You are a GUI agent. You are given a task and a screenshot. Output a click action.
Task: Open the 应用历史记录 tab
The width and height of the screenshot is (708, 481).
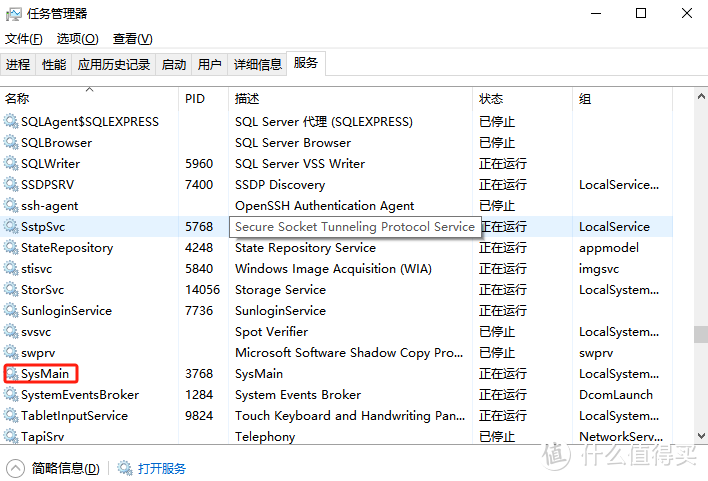tap(114, 65)
